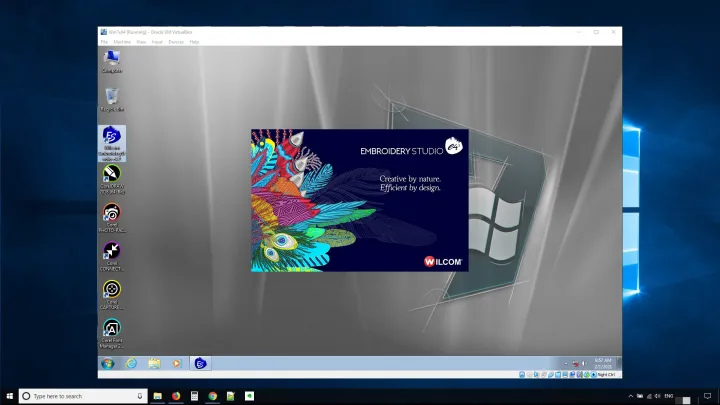Select the CorelDRAW desktop shortcut
The height and width of the screenshot is (405, 720).
(x=112, y=176)
